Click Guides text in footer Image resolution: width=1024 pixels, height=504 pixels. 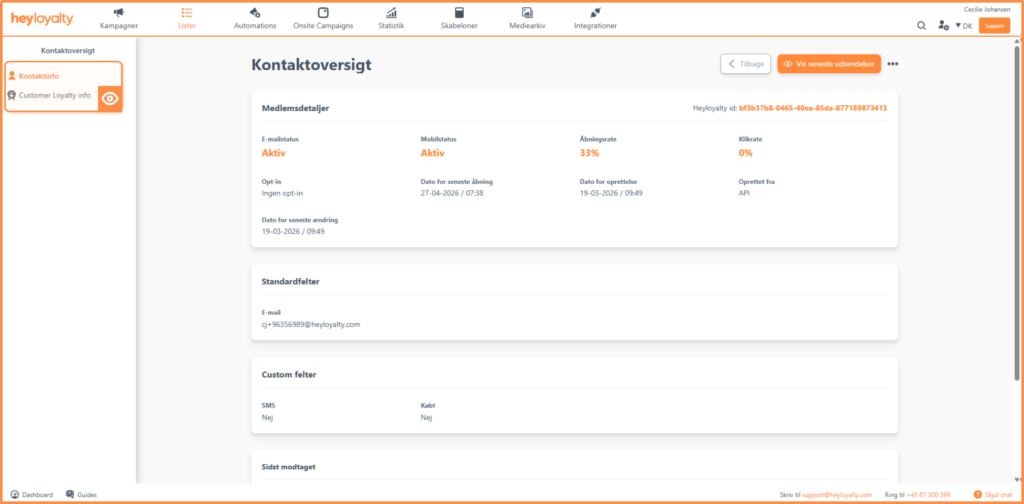pos(87,495)
